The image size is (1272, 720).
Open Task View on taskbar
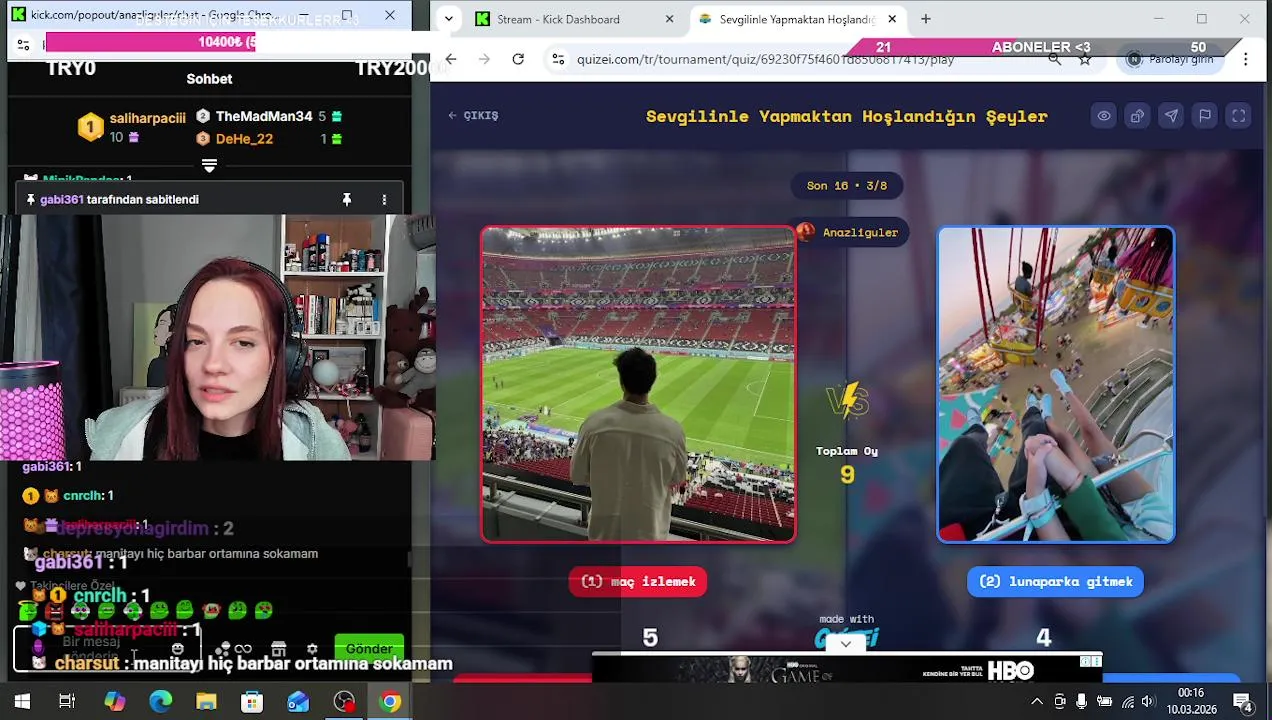[x=67, y=702]
